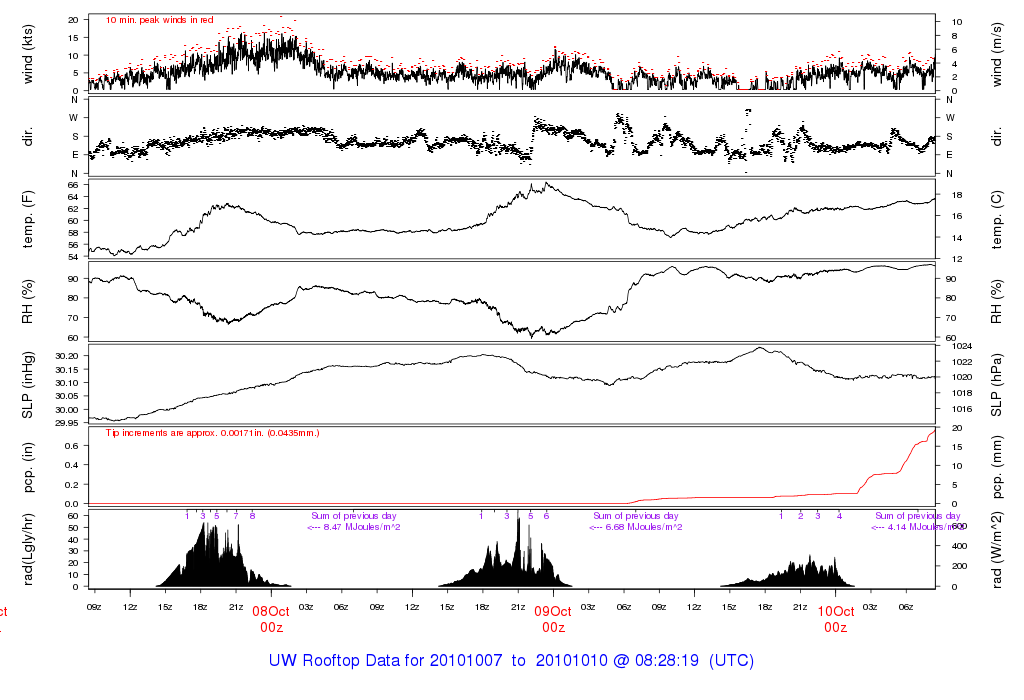The width and height of the screenshot is (1024, 700).
Task: Click the "29.95" tick on SLP axis
Action: (x=68, y=423)
